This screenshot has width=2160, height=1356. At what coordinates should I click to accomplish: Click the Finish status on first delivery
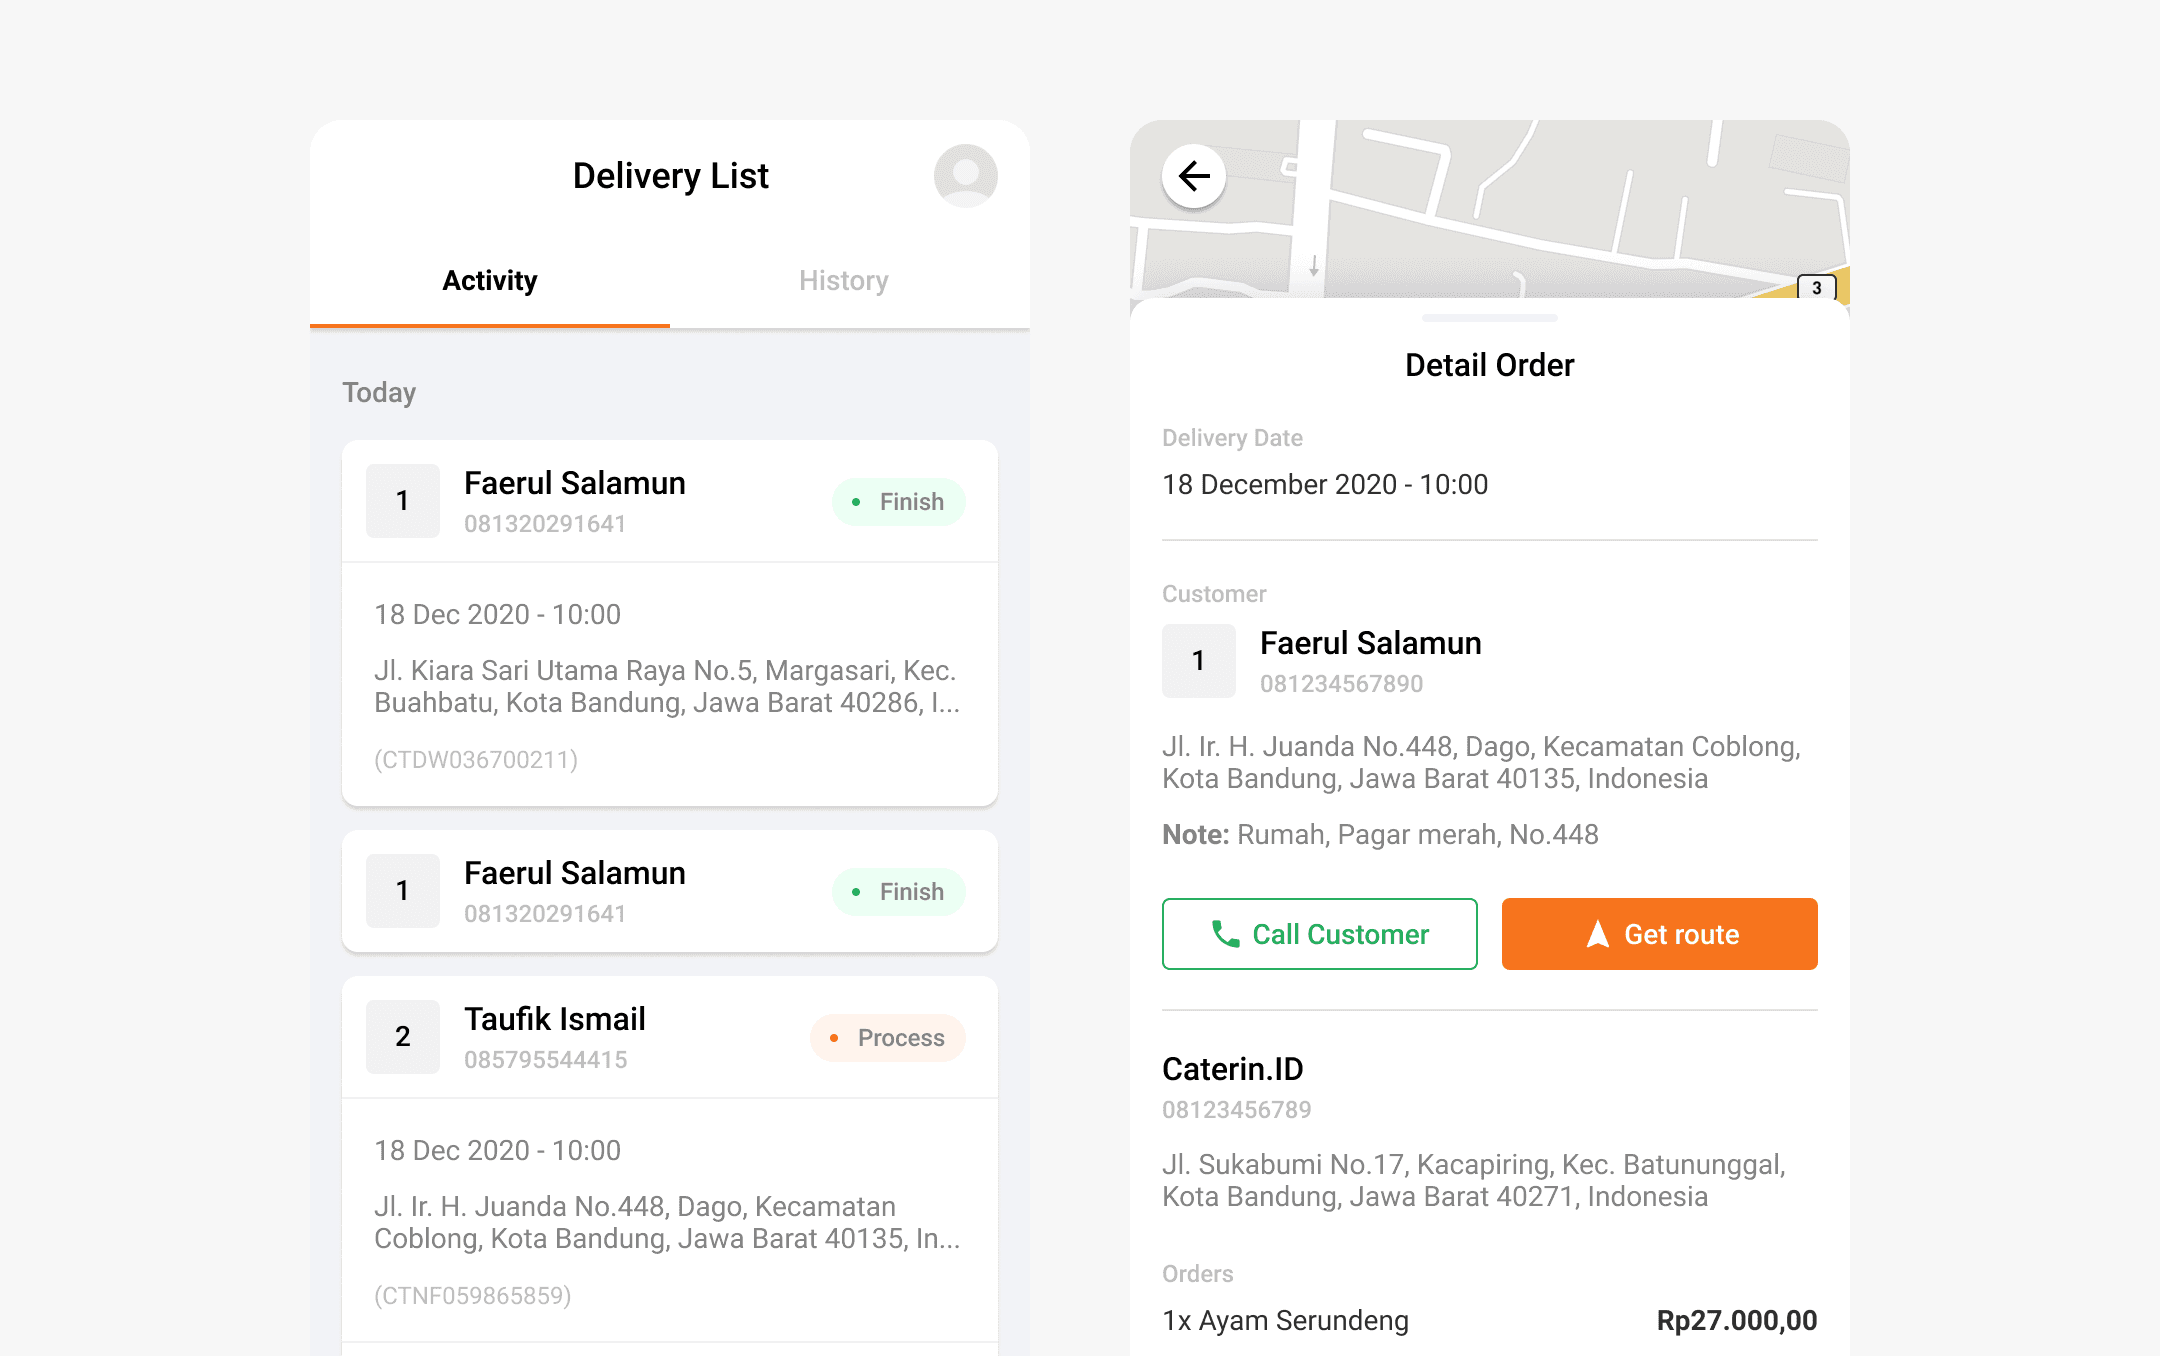[898, 502]
